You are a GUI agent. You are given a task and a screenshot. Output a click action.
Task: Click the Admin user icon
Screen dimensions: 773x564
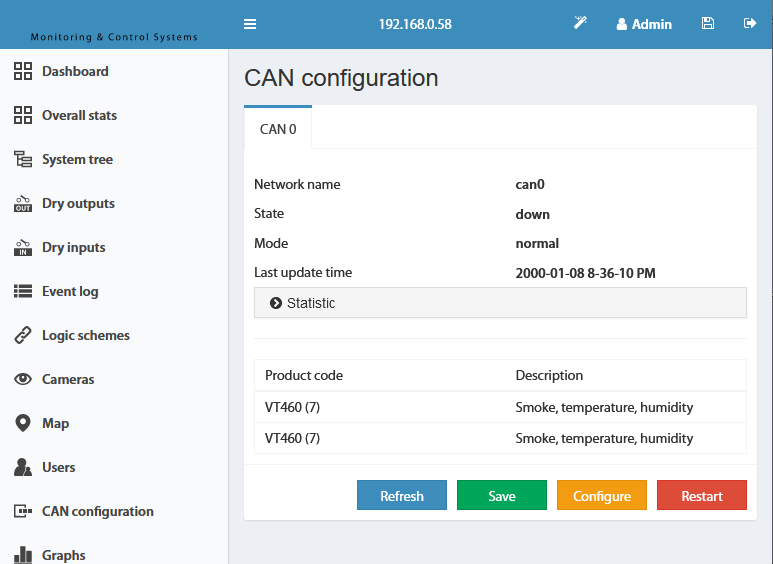[x=622, y=24]
